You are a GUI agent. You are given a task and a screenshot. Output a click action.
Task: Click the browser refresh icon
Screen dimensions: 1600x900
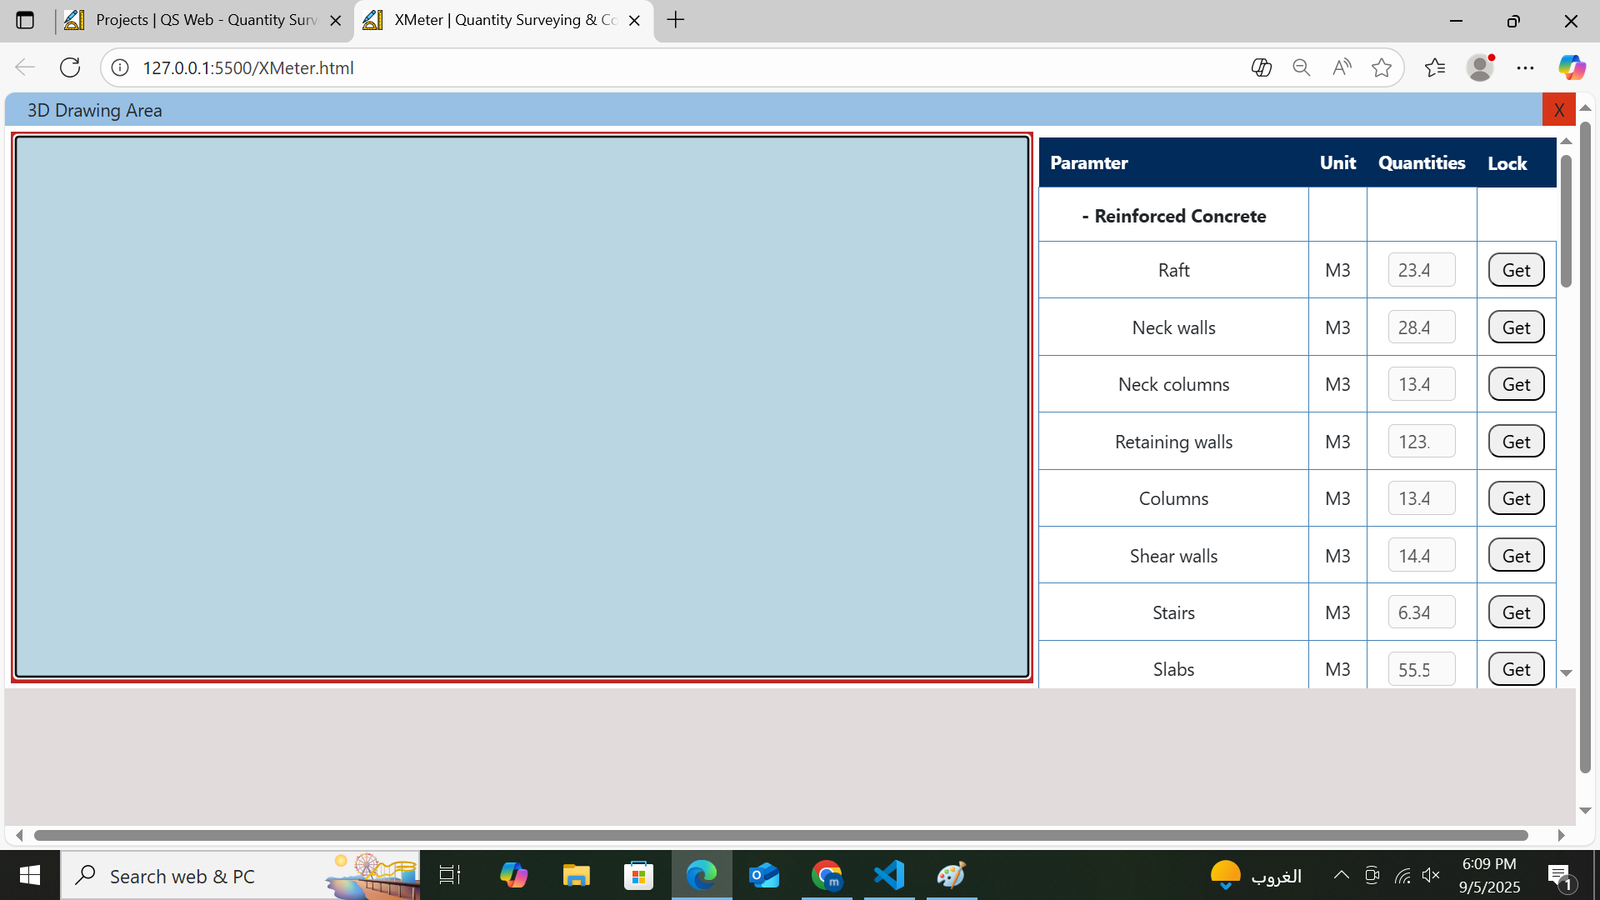(70, 68)
